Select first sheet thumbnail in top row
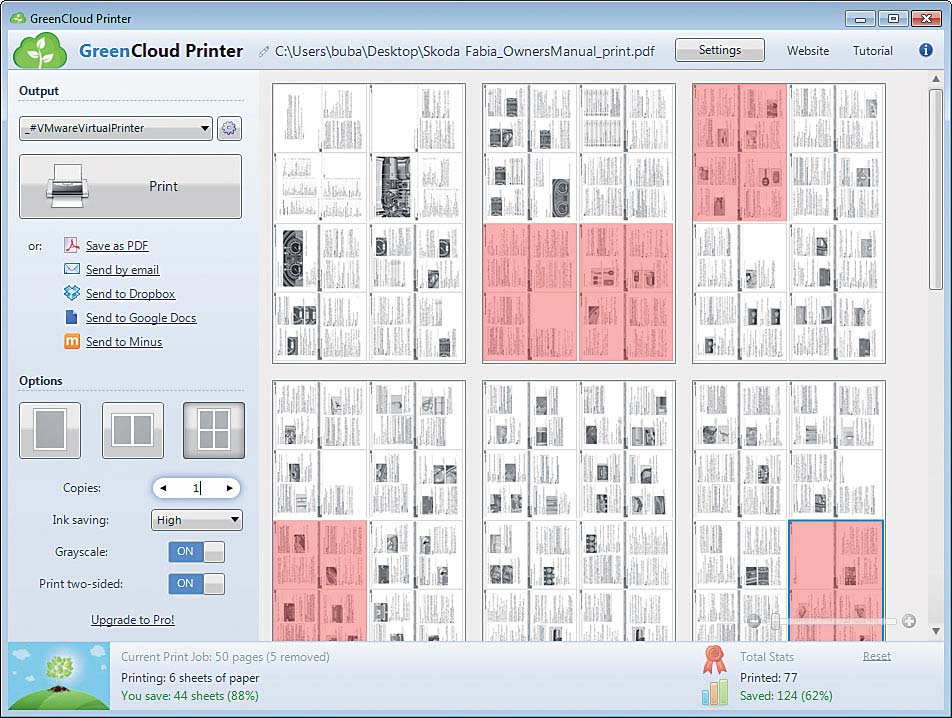This screenshot has height=718, width=952. (369, 223)
